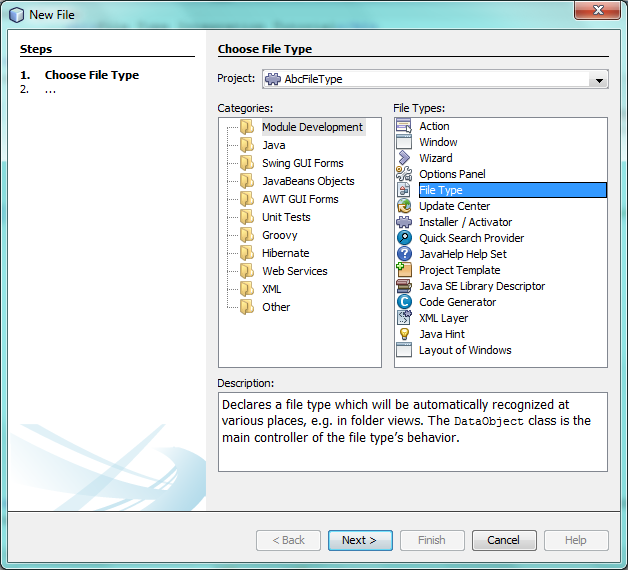Pick the Wizard file type icon
The height and width of the screenshot is (570, 628).
(x=404, y=158)
